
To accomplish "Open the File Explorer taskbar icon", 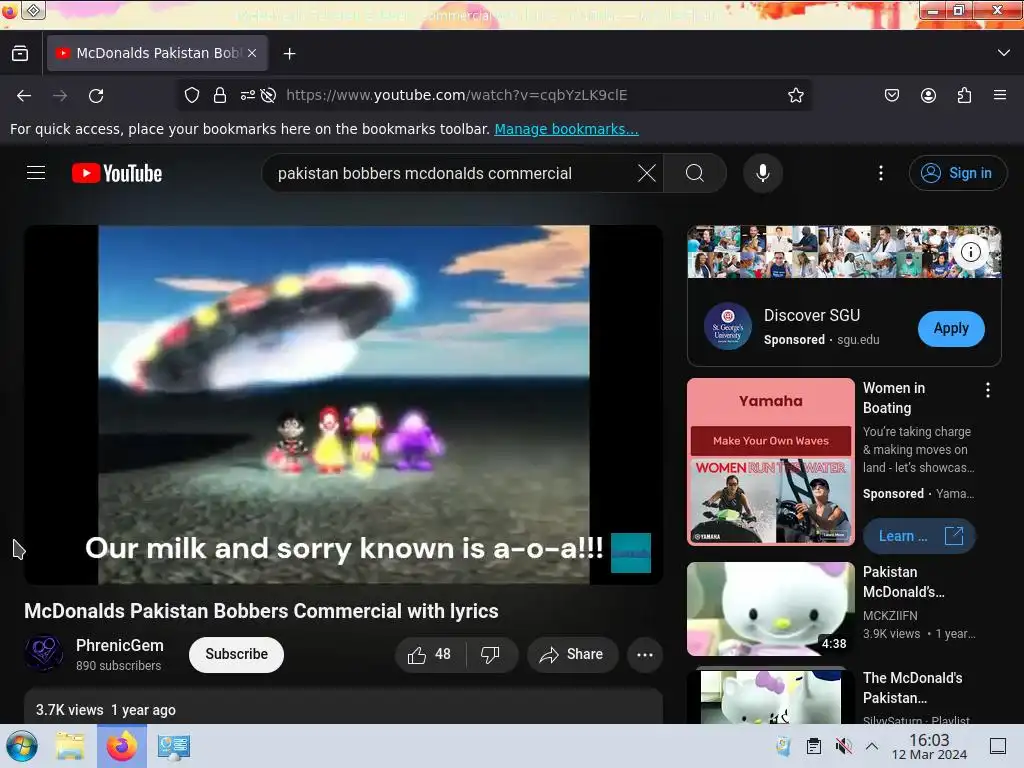I will (70, 746).
